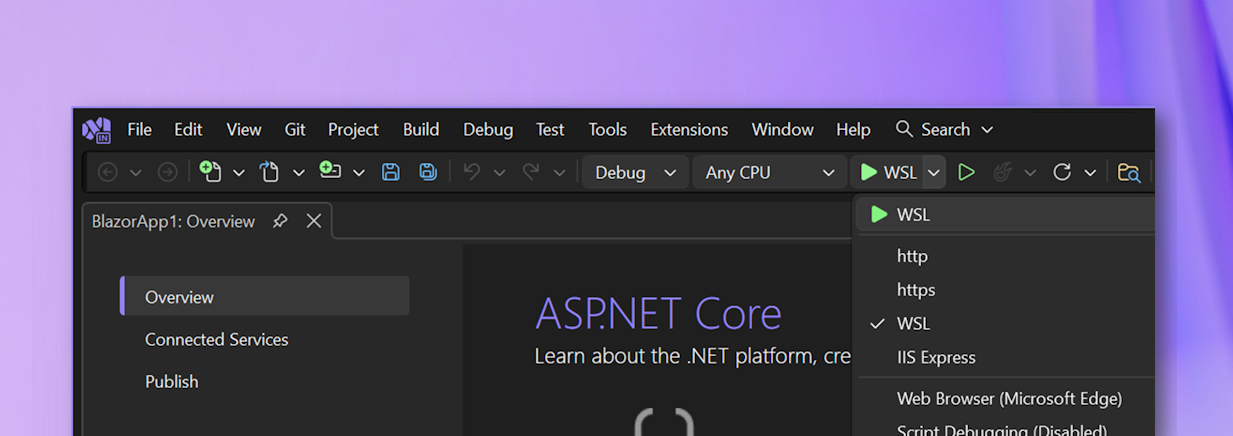1233x436 pixels.
Task: Click the Add New Item icon
Action: (x=330, y=171)
